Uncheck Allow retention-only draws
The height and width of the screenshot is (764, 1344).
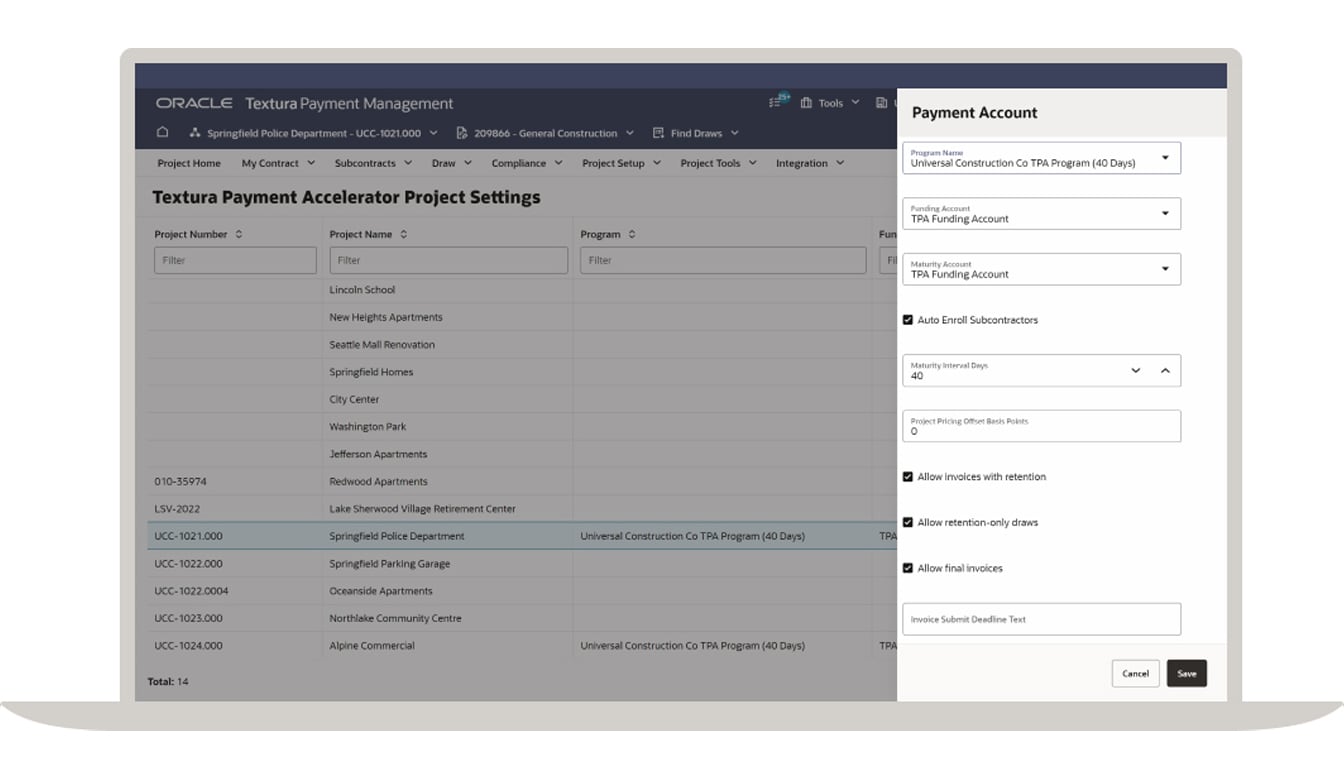pyautogui.click(x=908, y=522)
